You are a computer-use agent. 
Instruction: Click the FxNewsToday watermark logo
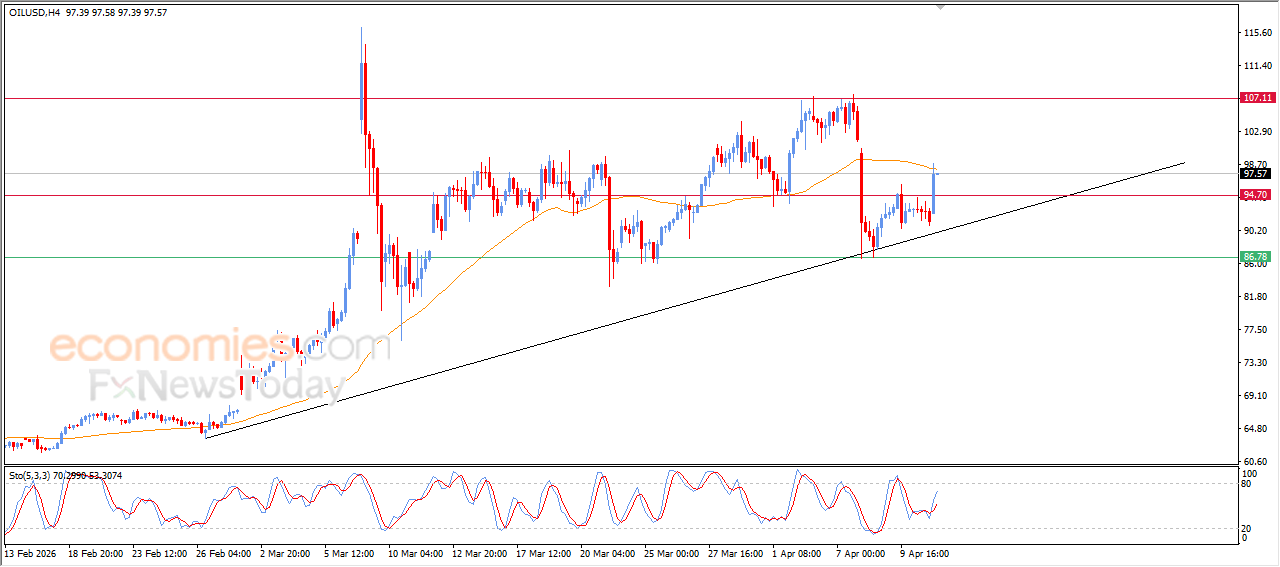215,385
